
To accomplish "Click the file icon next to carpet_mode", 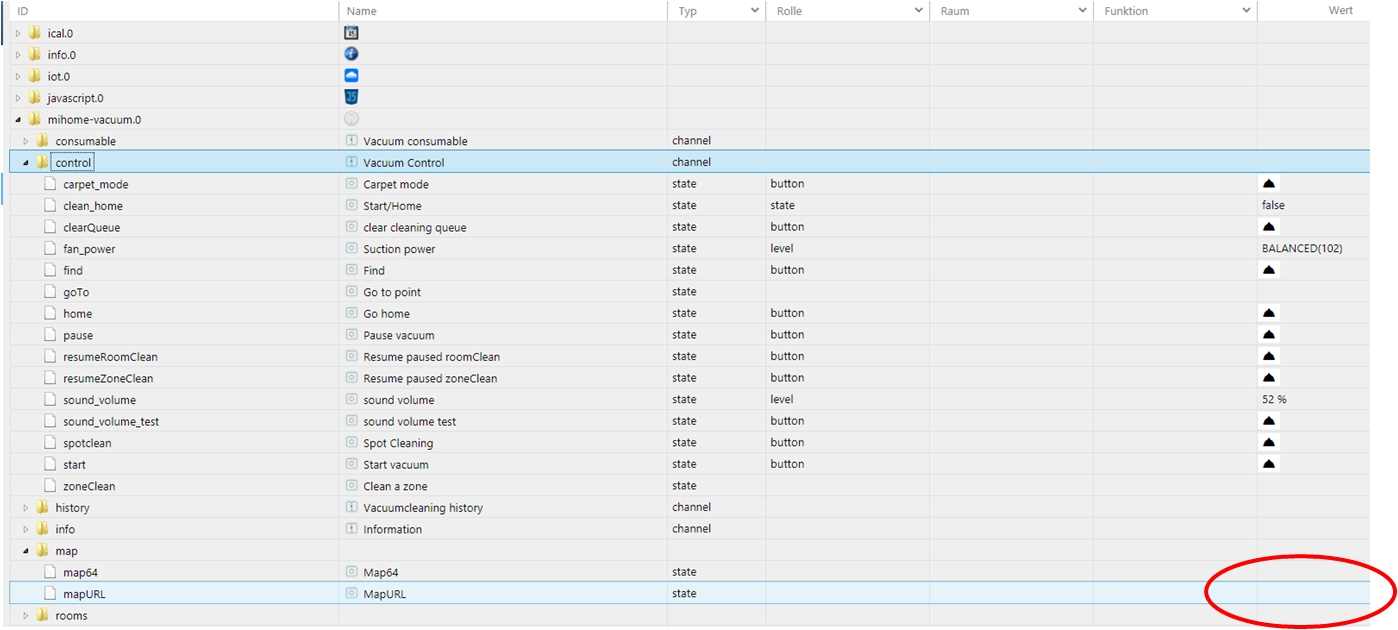I will [50, 184].
